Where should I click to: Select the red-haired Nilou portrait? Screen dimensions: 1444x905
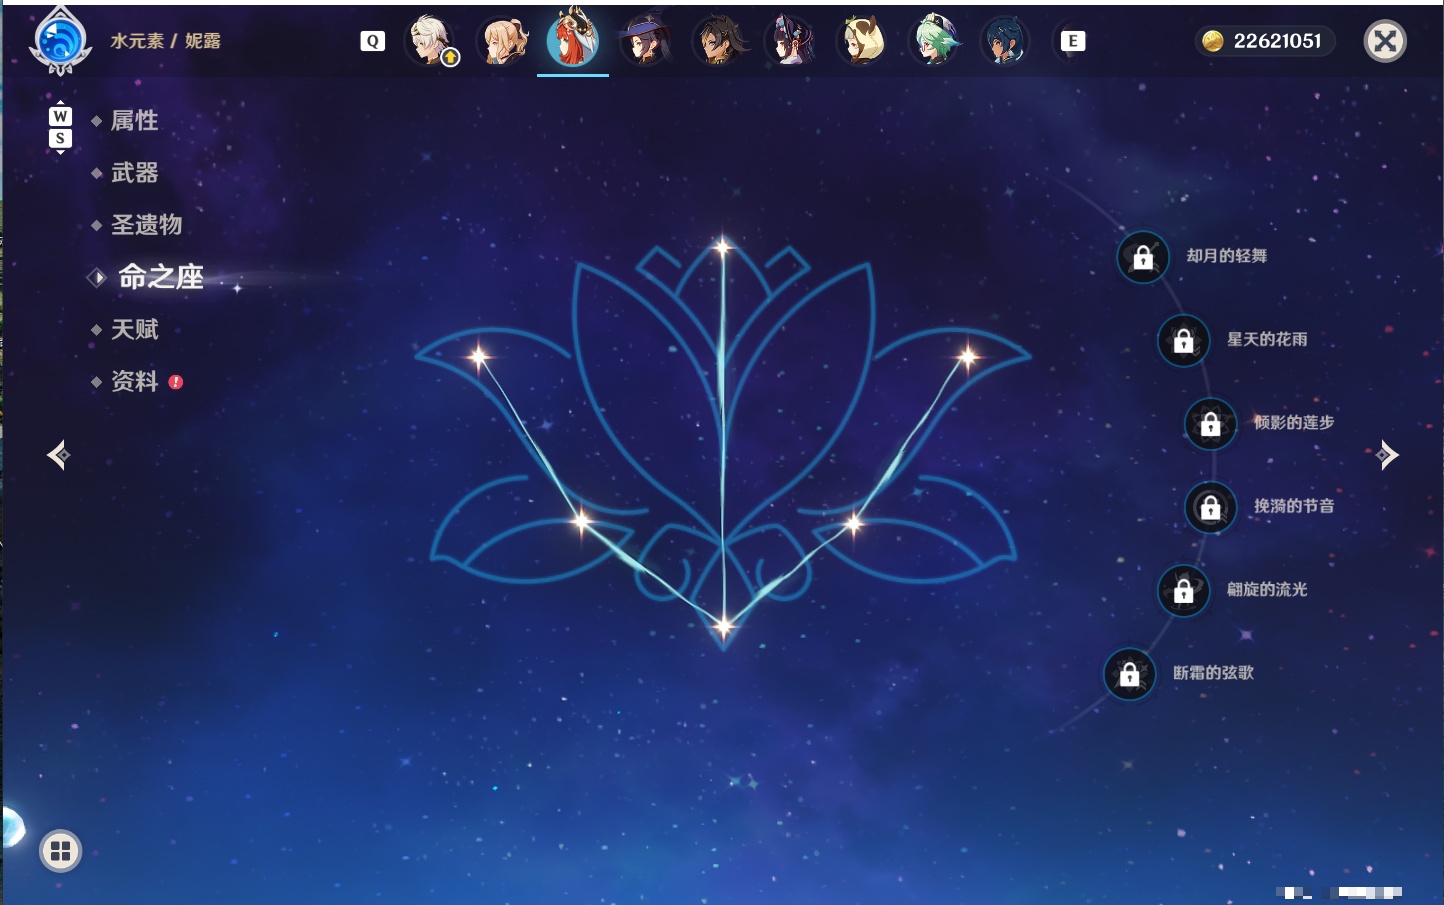573,39
